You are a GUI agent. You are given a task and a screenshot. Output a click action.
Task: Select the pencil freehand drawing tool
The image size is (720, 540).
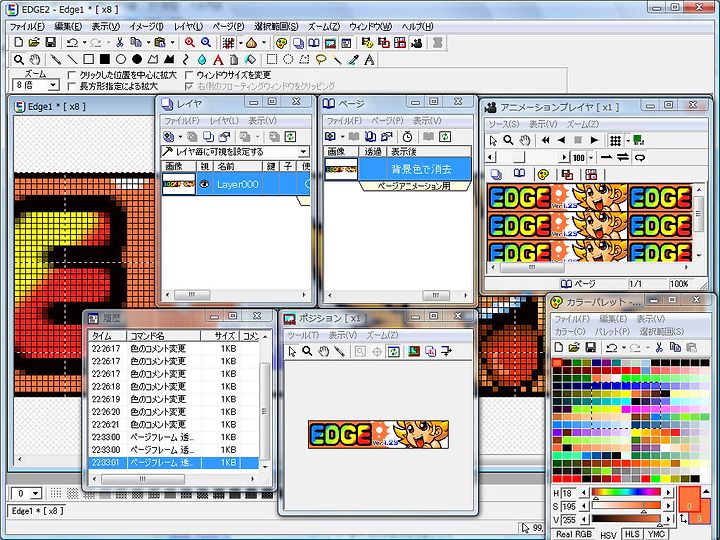pos(56,60)
